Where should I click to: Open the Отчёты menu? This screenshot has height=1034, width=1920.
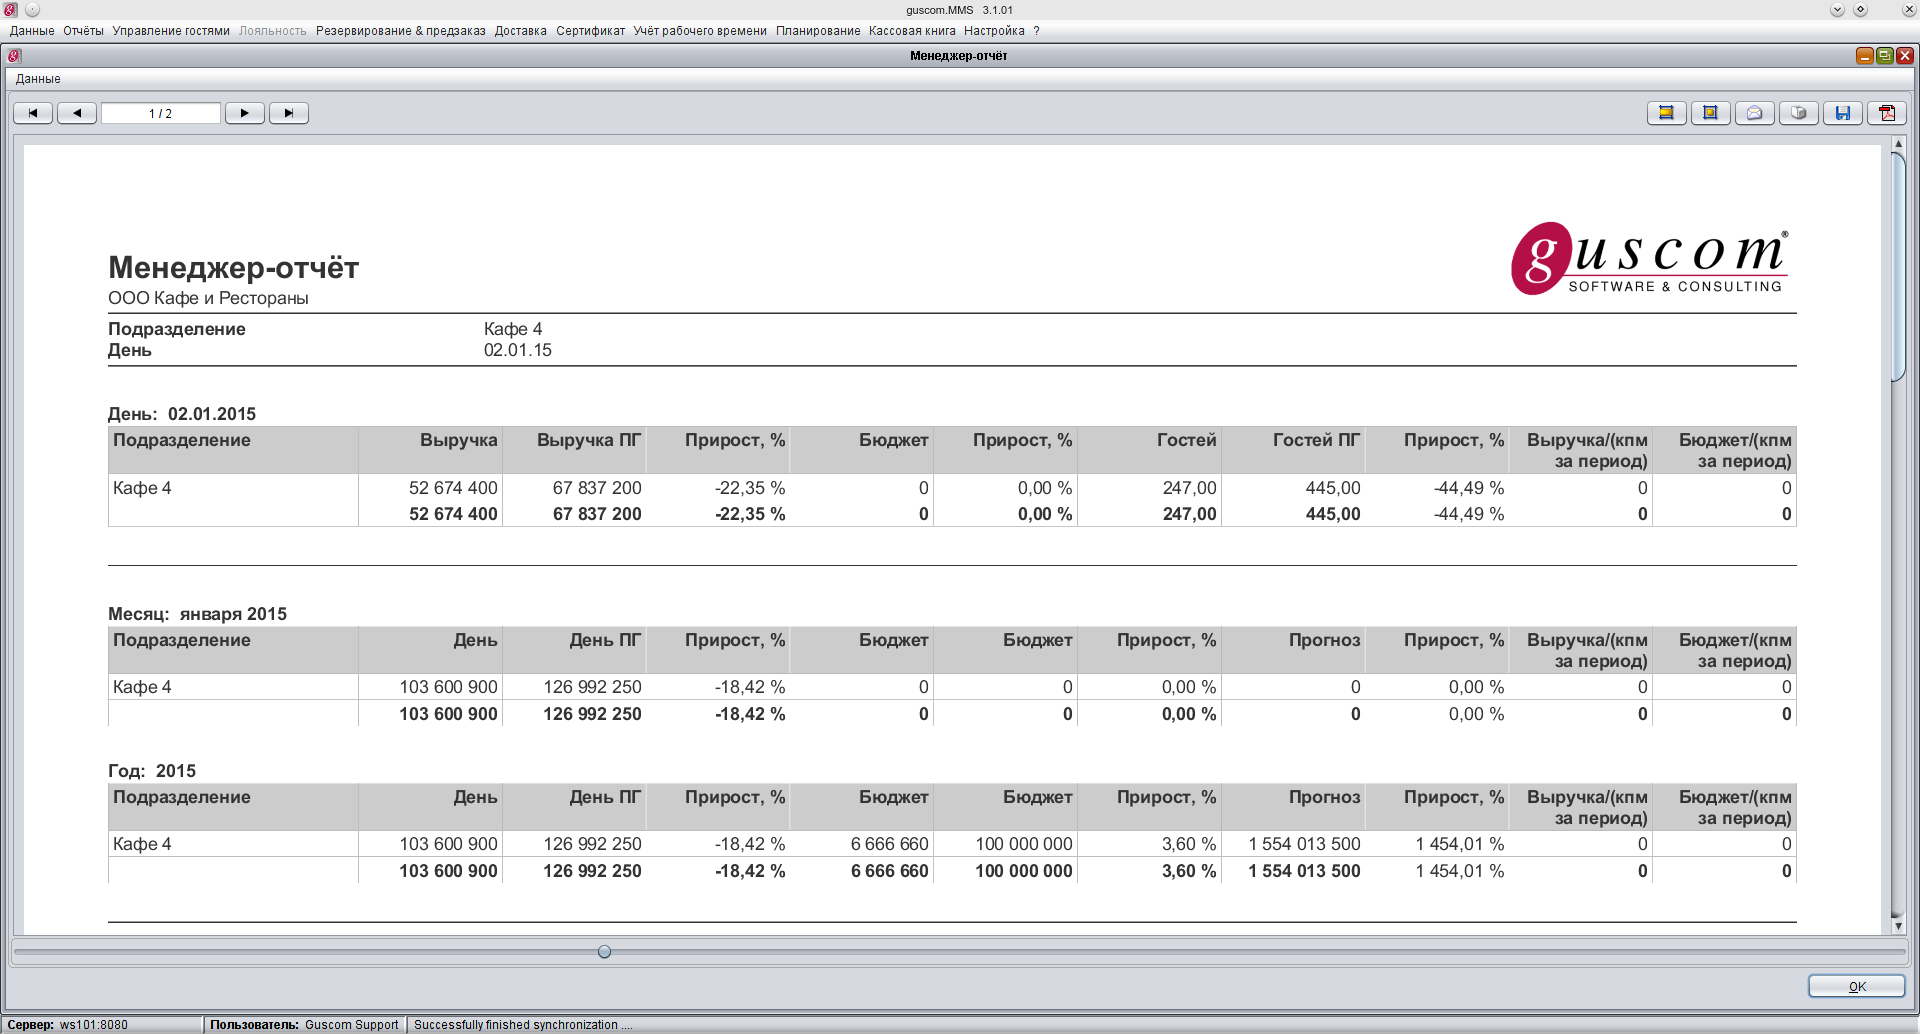(x=83, y=31)
